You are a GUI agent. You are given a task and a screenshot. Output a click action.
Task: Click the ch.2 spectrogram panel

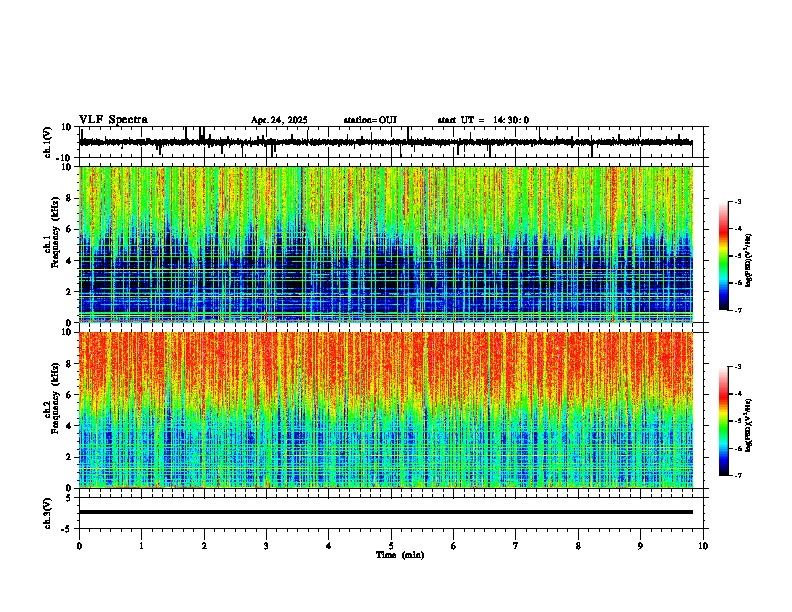click(x=386, y=410)
